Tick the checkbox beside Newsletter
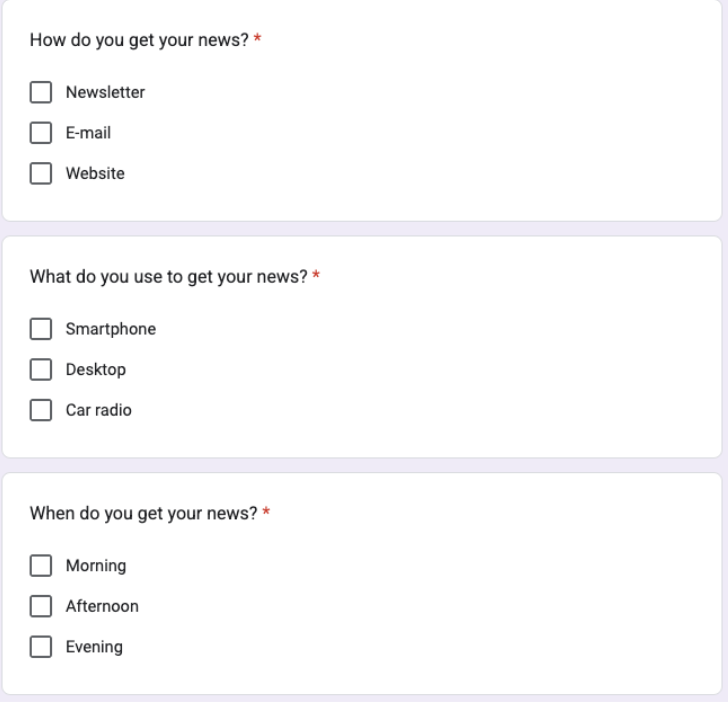Image resolution: width=728 pixels, height=702 pixels. (41, 92)
